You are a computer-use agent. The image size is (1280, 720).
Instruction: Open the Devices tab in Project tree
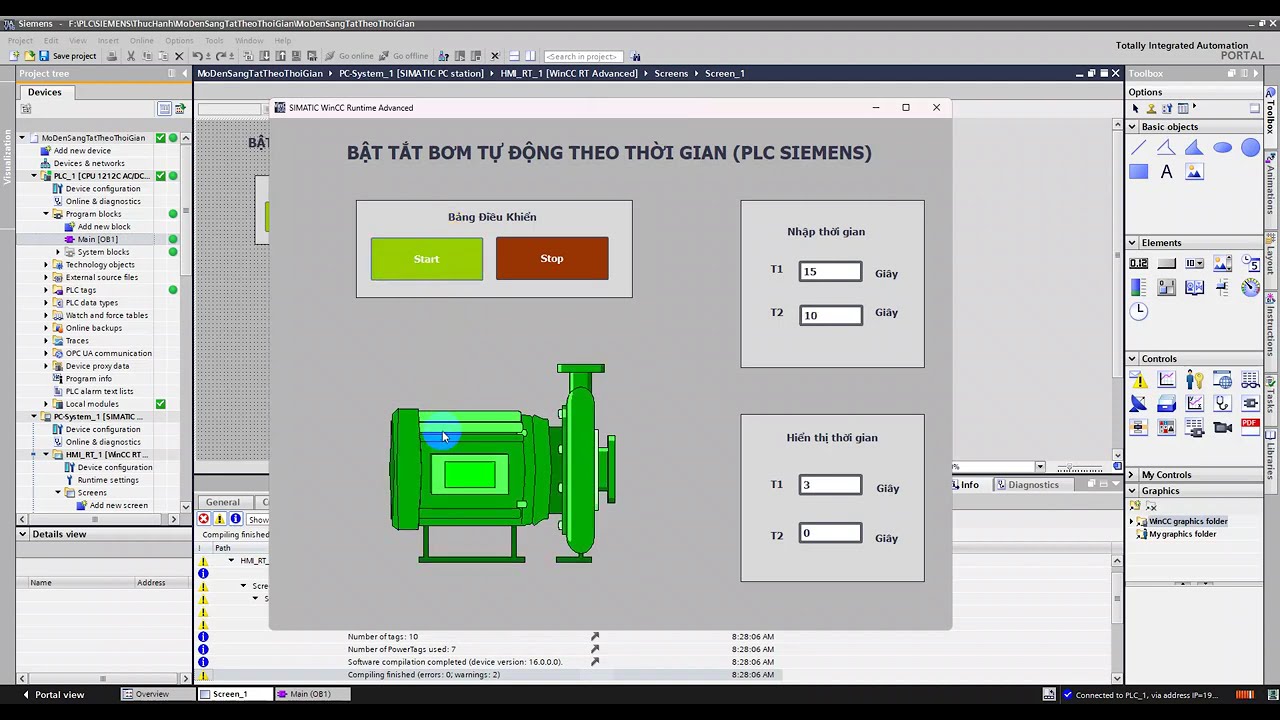[x=44, y=92]
